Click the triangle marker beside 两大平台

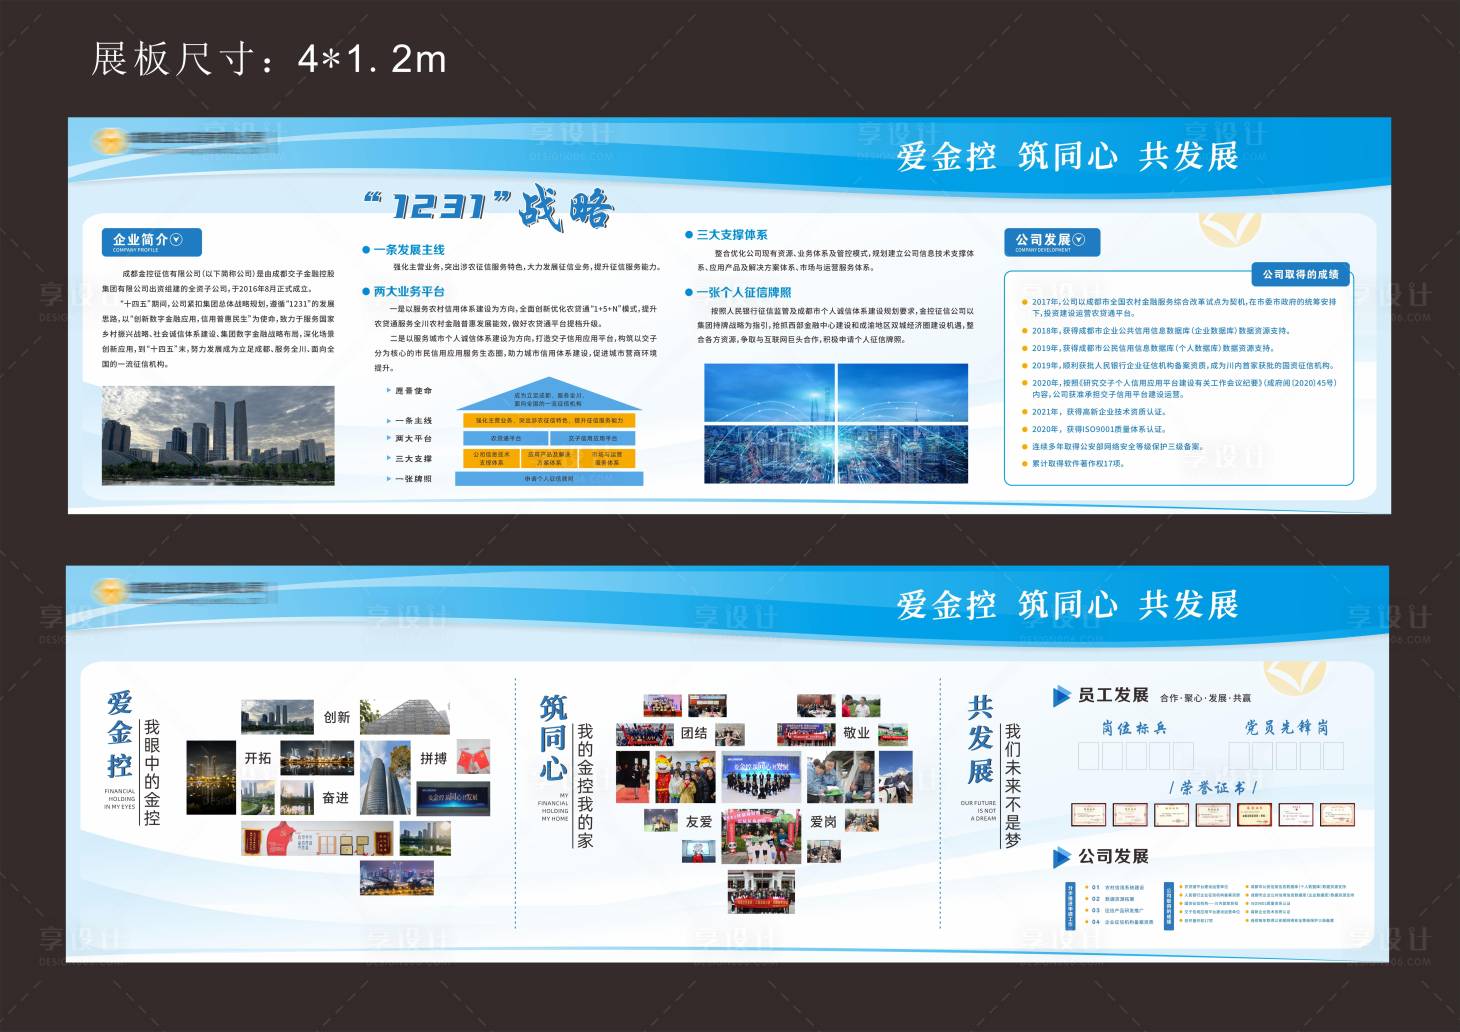tap(388, 439)
